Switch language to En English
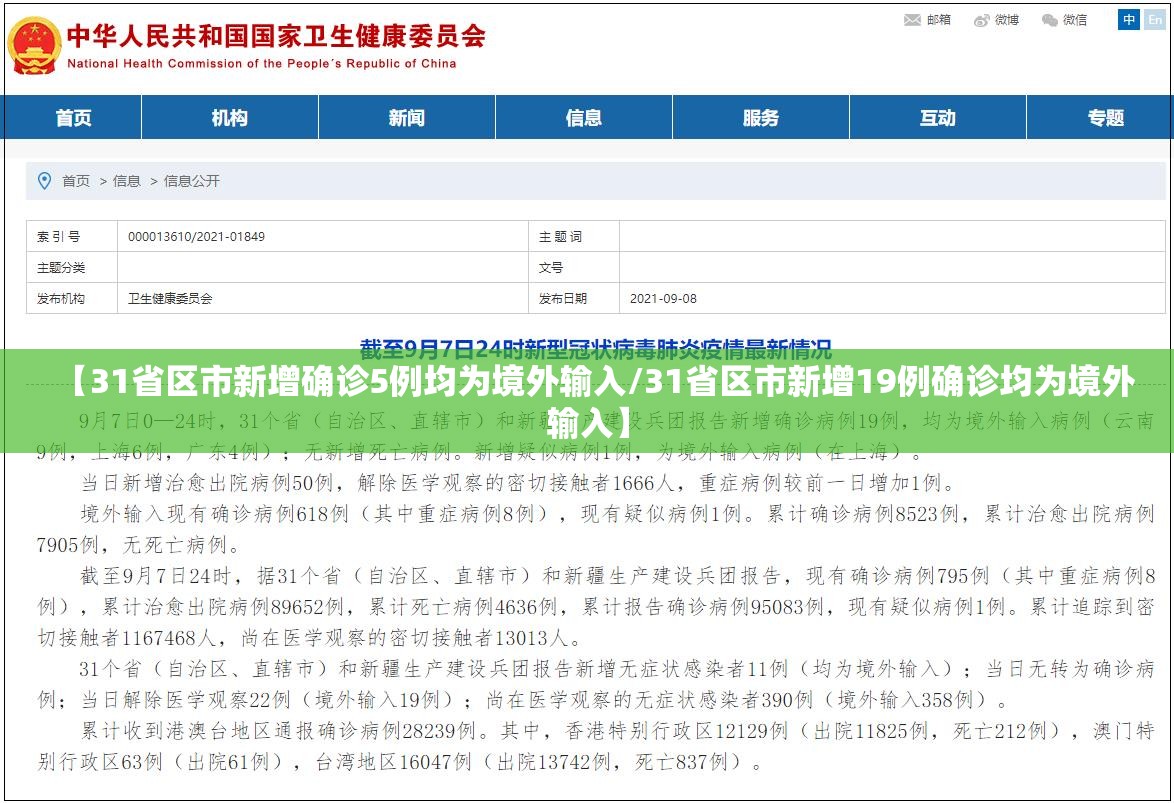Image resolution: width=1174 pixels, height=803 pixels. pos(1155,19)
